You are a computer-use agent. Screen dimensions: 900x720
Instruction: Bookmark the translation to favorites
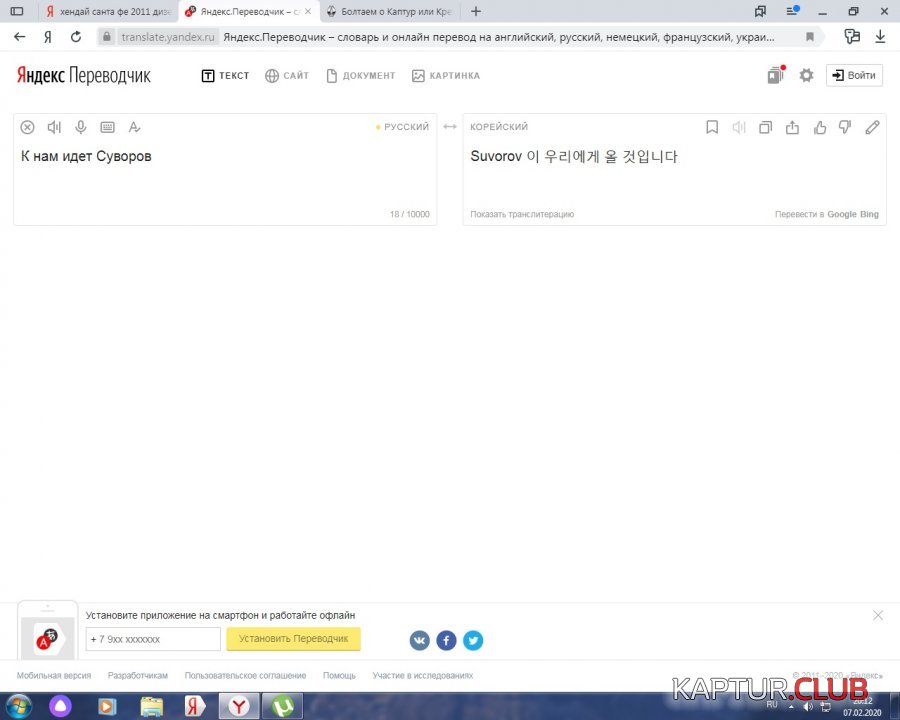[x=712, y=127]
